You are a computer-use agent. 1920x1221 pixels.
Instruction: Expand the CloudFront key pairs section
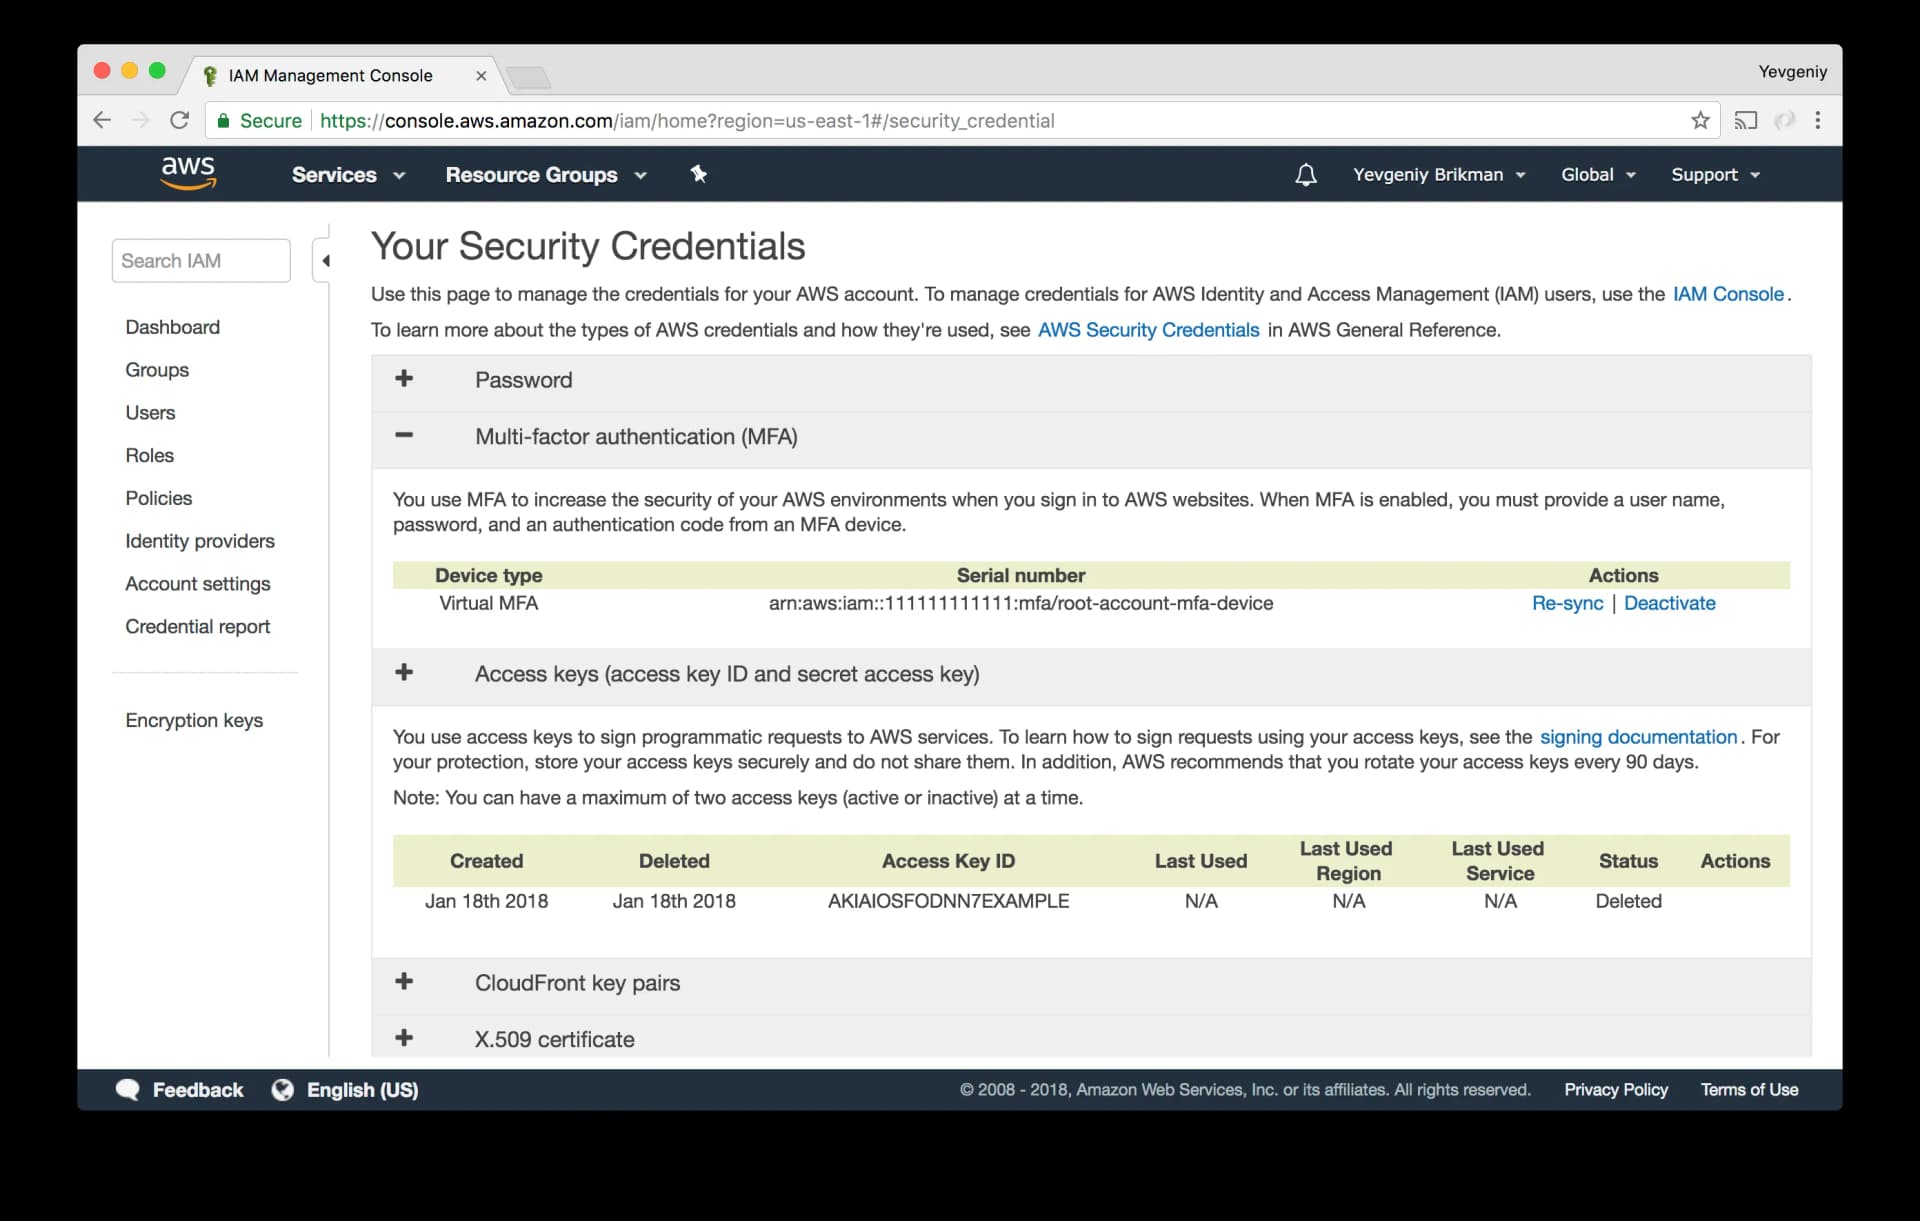pyautogui.click(x=404, y=981)
